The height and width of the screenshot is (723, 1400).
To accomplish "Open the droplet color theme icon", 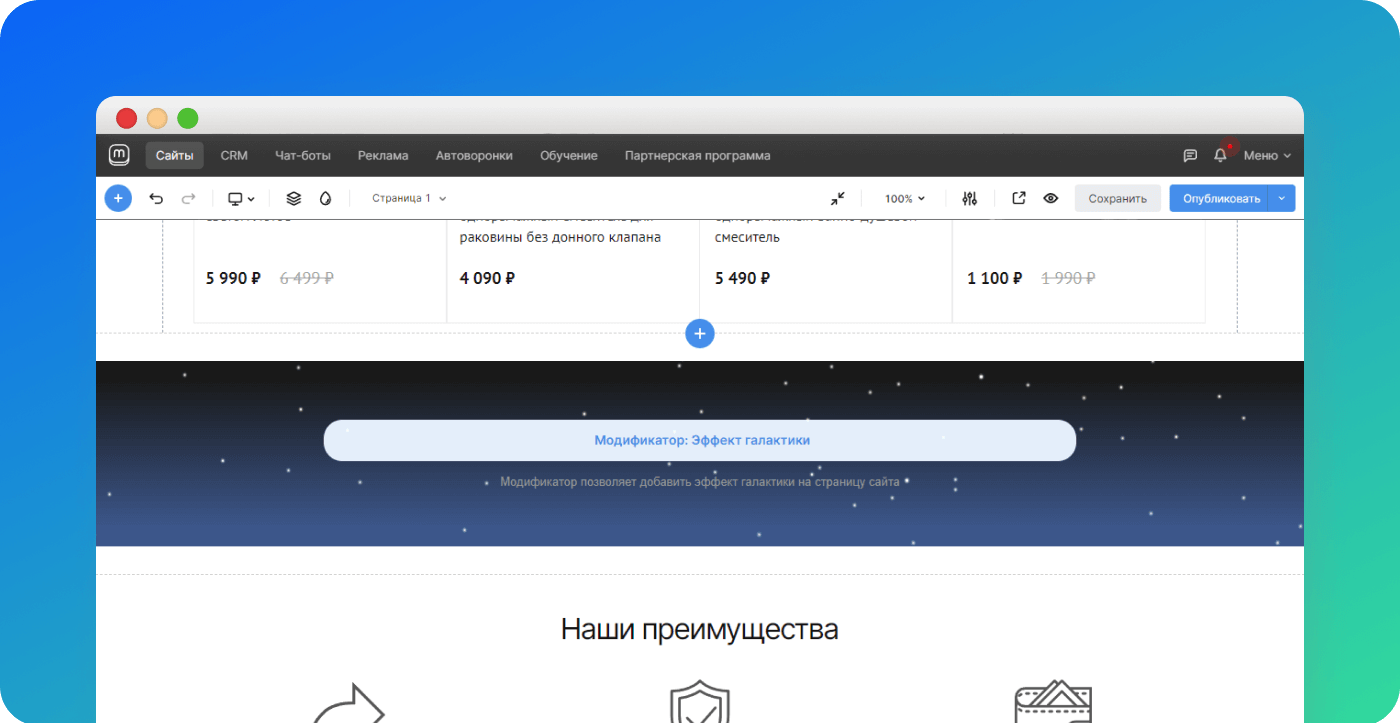I will coord(325,198).
